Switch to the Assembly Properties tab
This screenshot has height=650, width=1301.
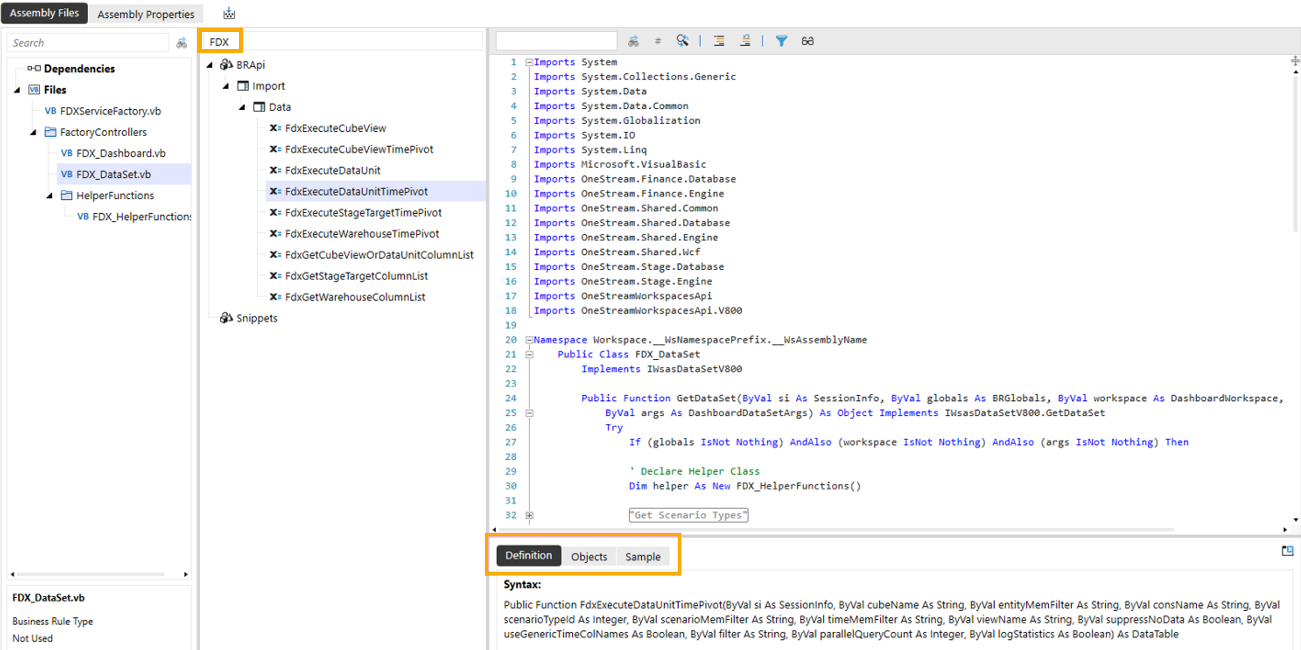[146, 14]
